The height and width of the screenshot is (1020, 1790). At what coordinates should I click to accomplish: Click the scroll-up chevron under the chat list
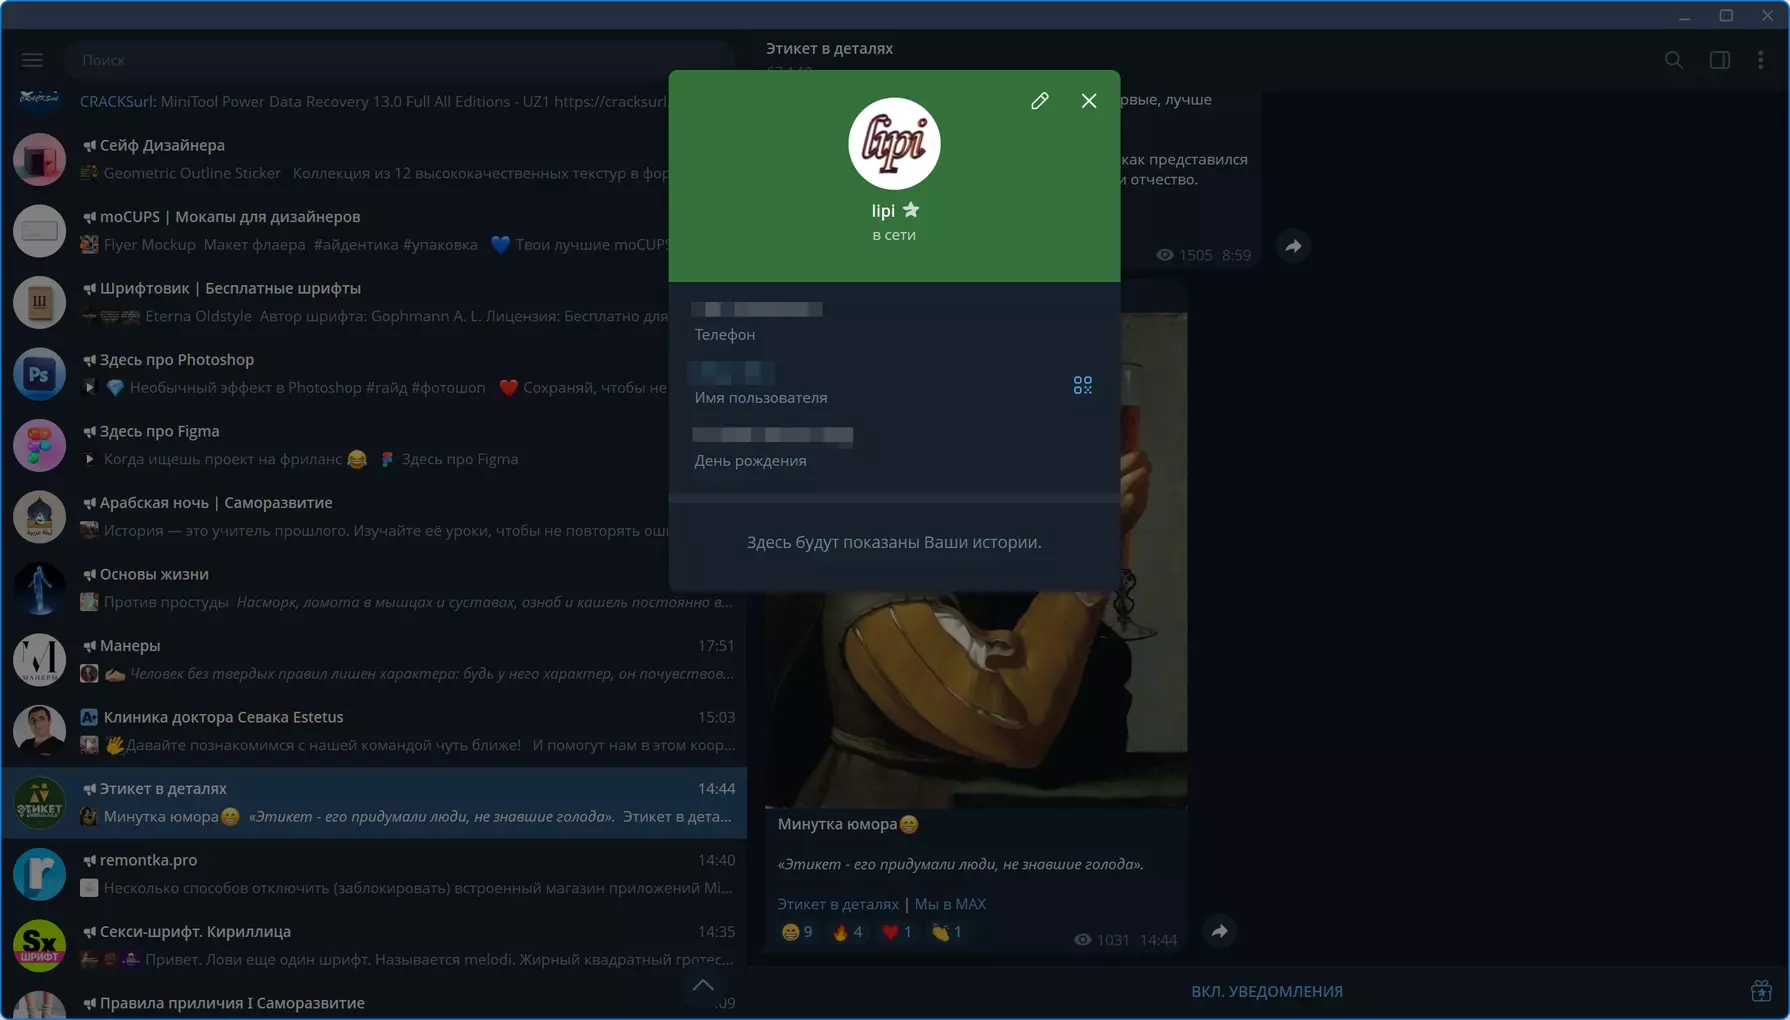pyautogui.click(x=703, y=985)
